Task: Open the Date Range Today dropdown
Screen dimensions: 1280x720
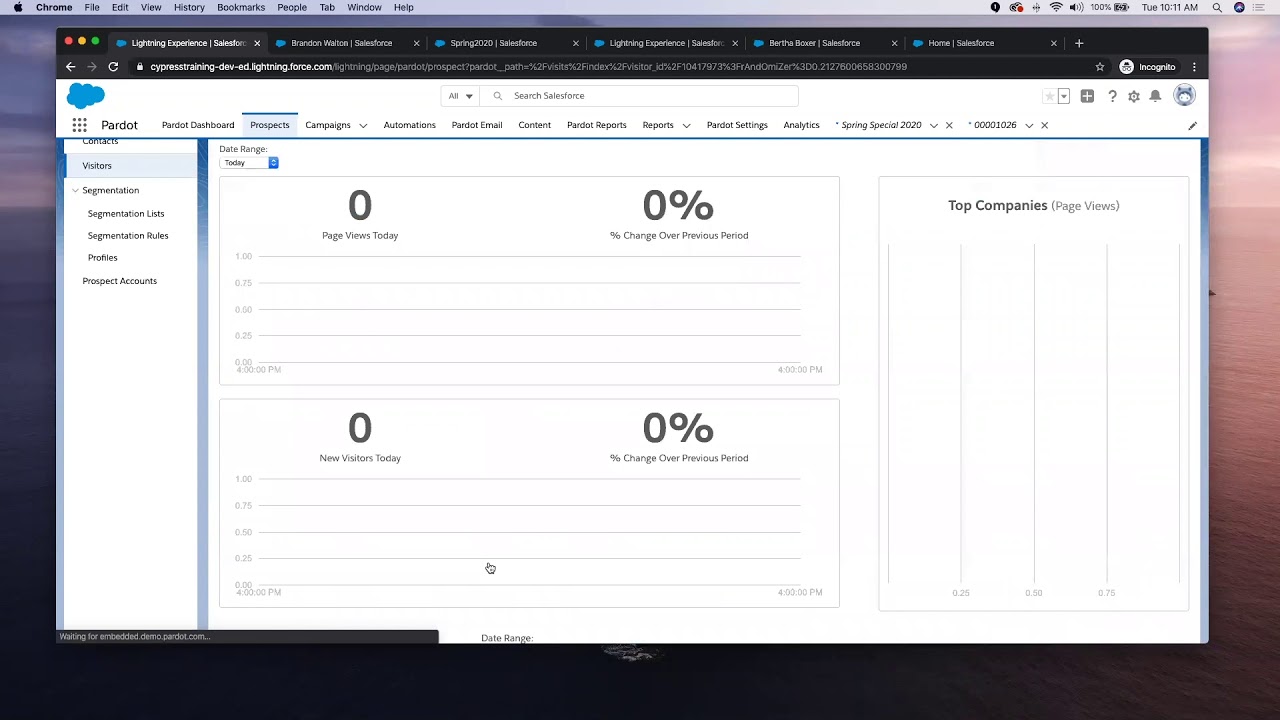Action: coord(249,162)
